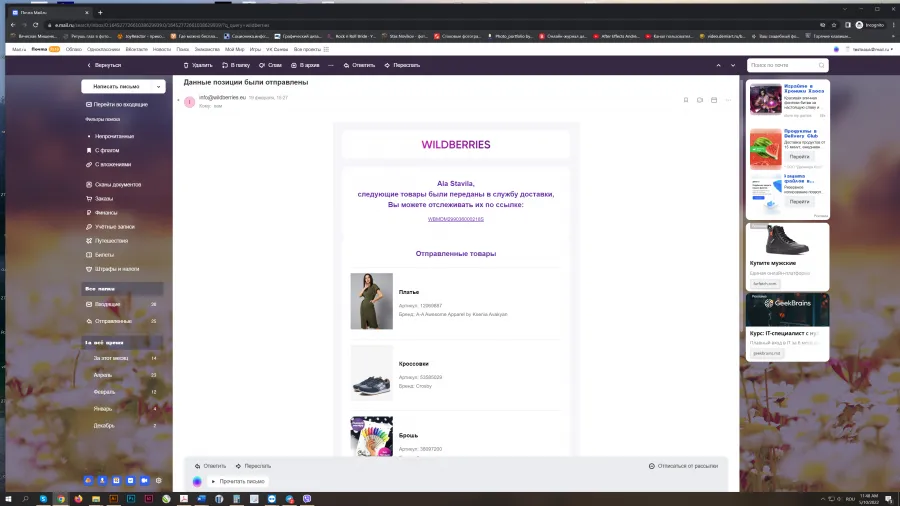Screen dimensions: 900x506
Task: Click Переслать in the top toolbar
Action: point(402,65)
